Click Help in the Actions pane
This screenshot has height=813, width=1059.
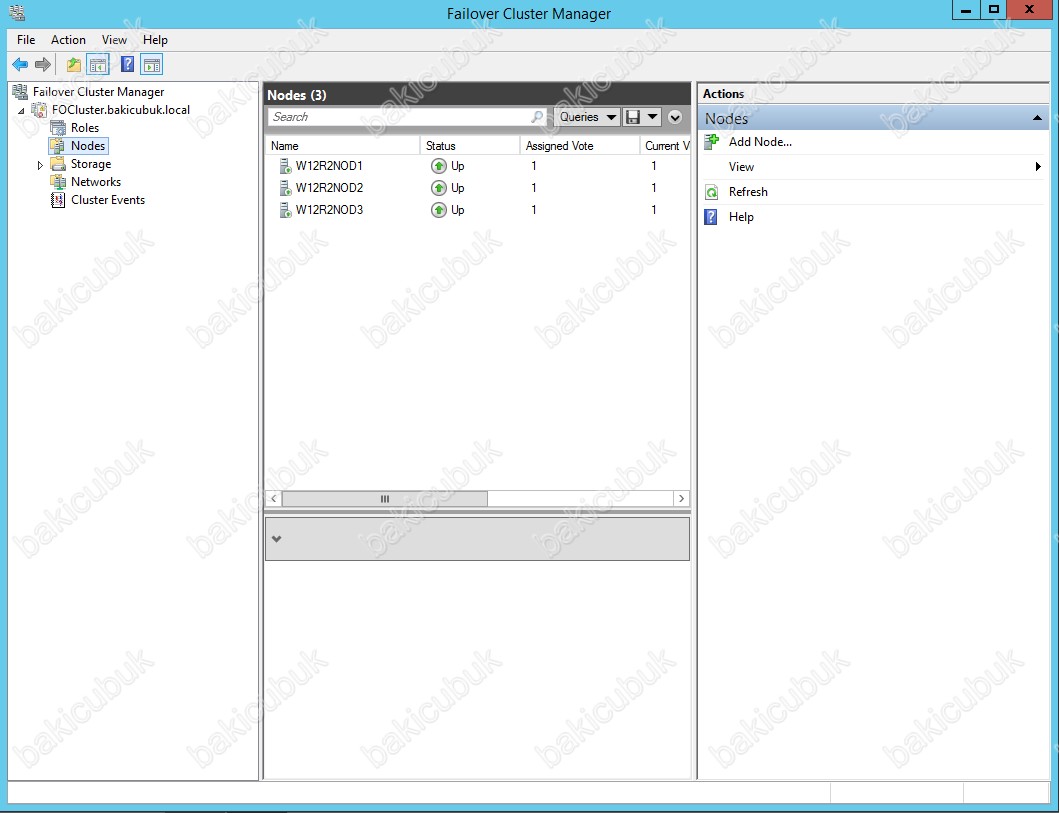point(741,217)
